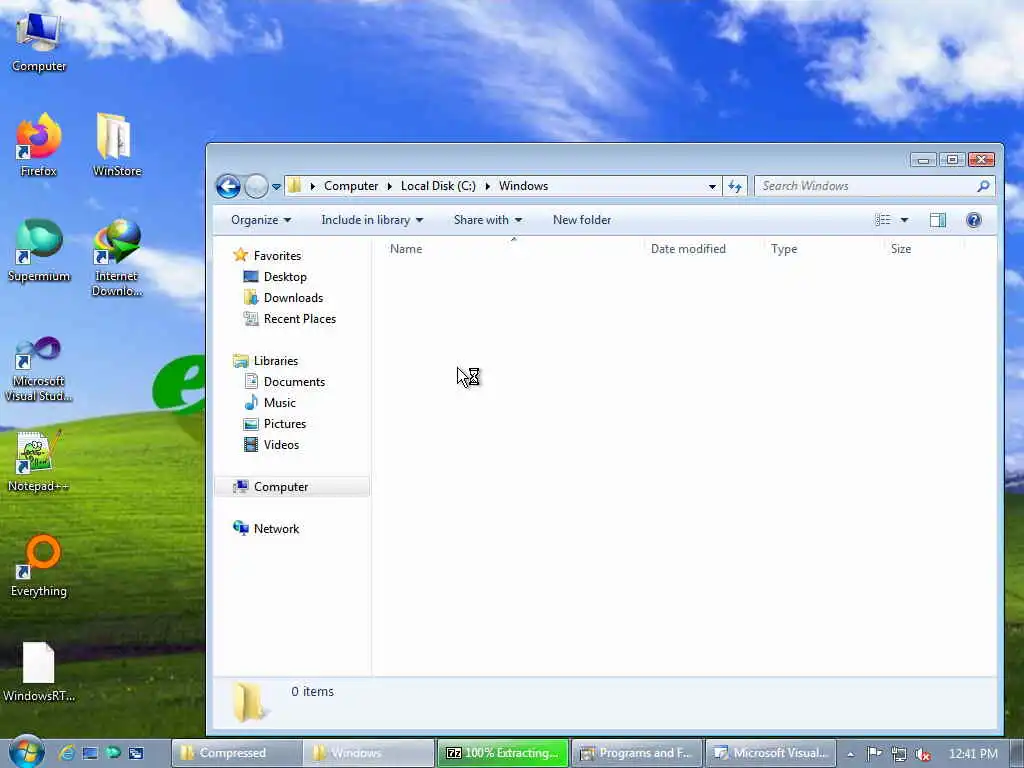Open the Share with menu
This screenshot has height=768, width=1024.
[487, 220]
